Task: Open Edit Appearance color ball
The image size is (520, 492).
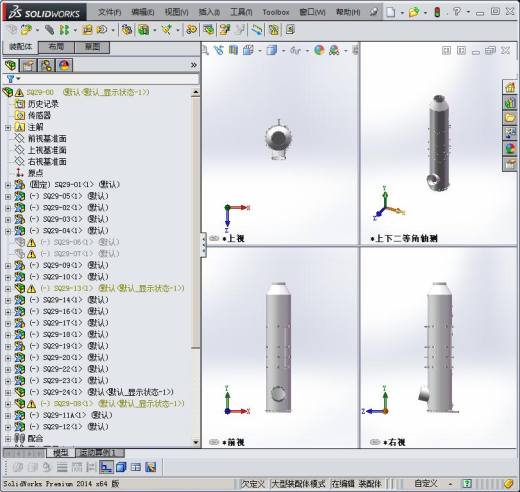Action: tap(319, 50)
